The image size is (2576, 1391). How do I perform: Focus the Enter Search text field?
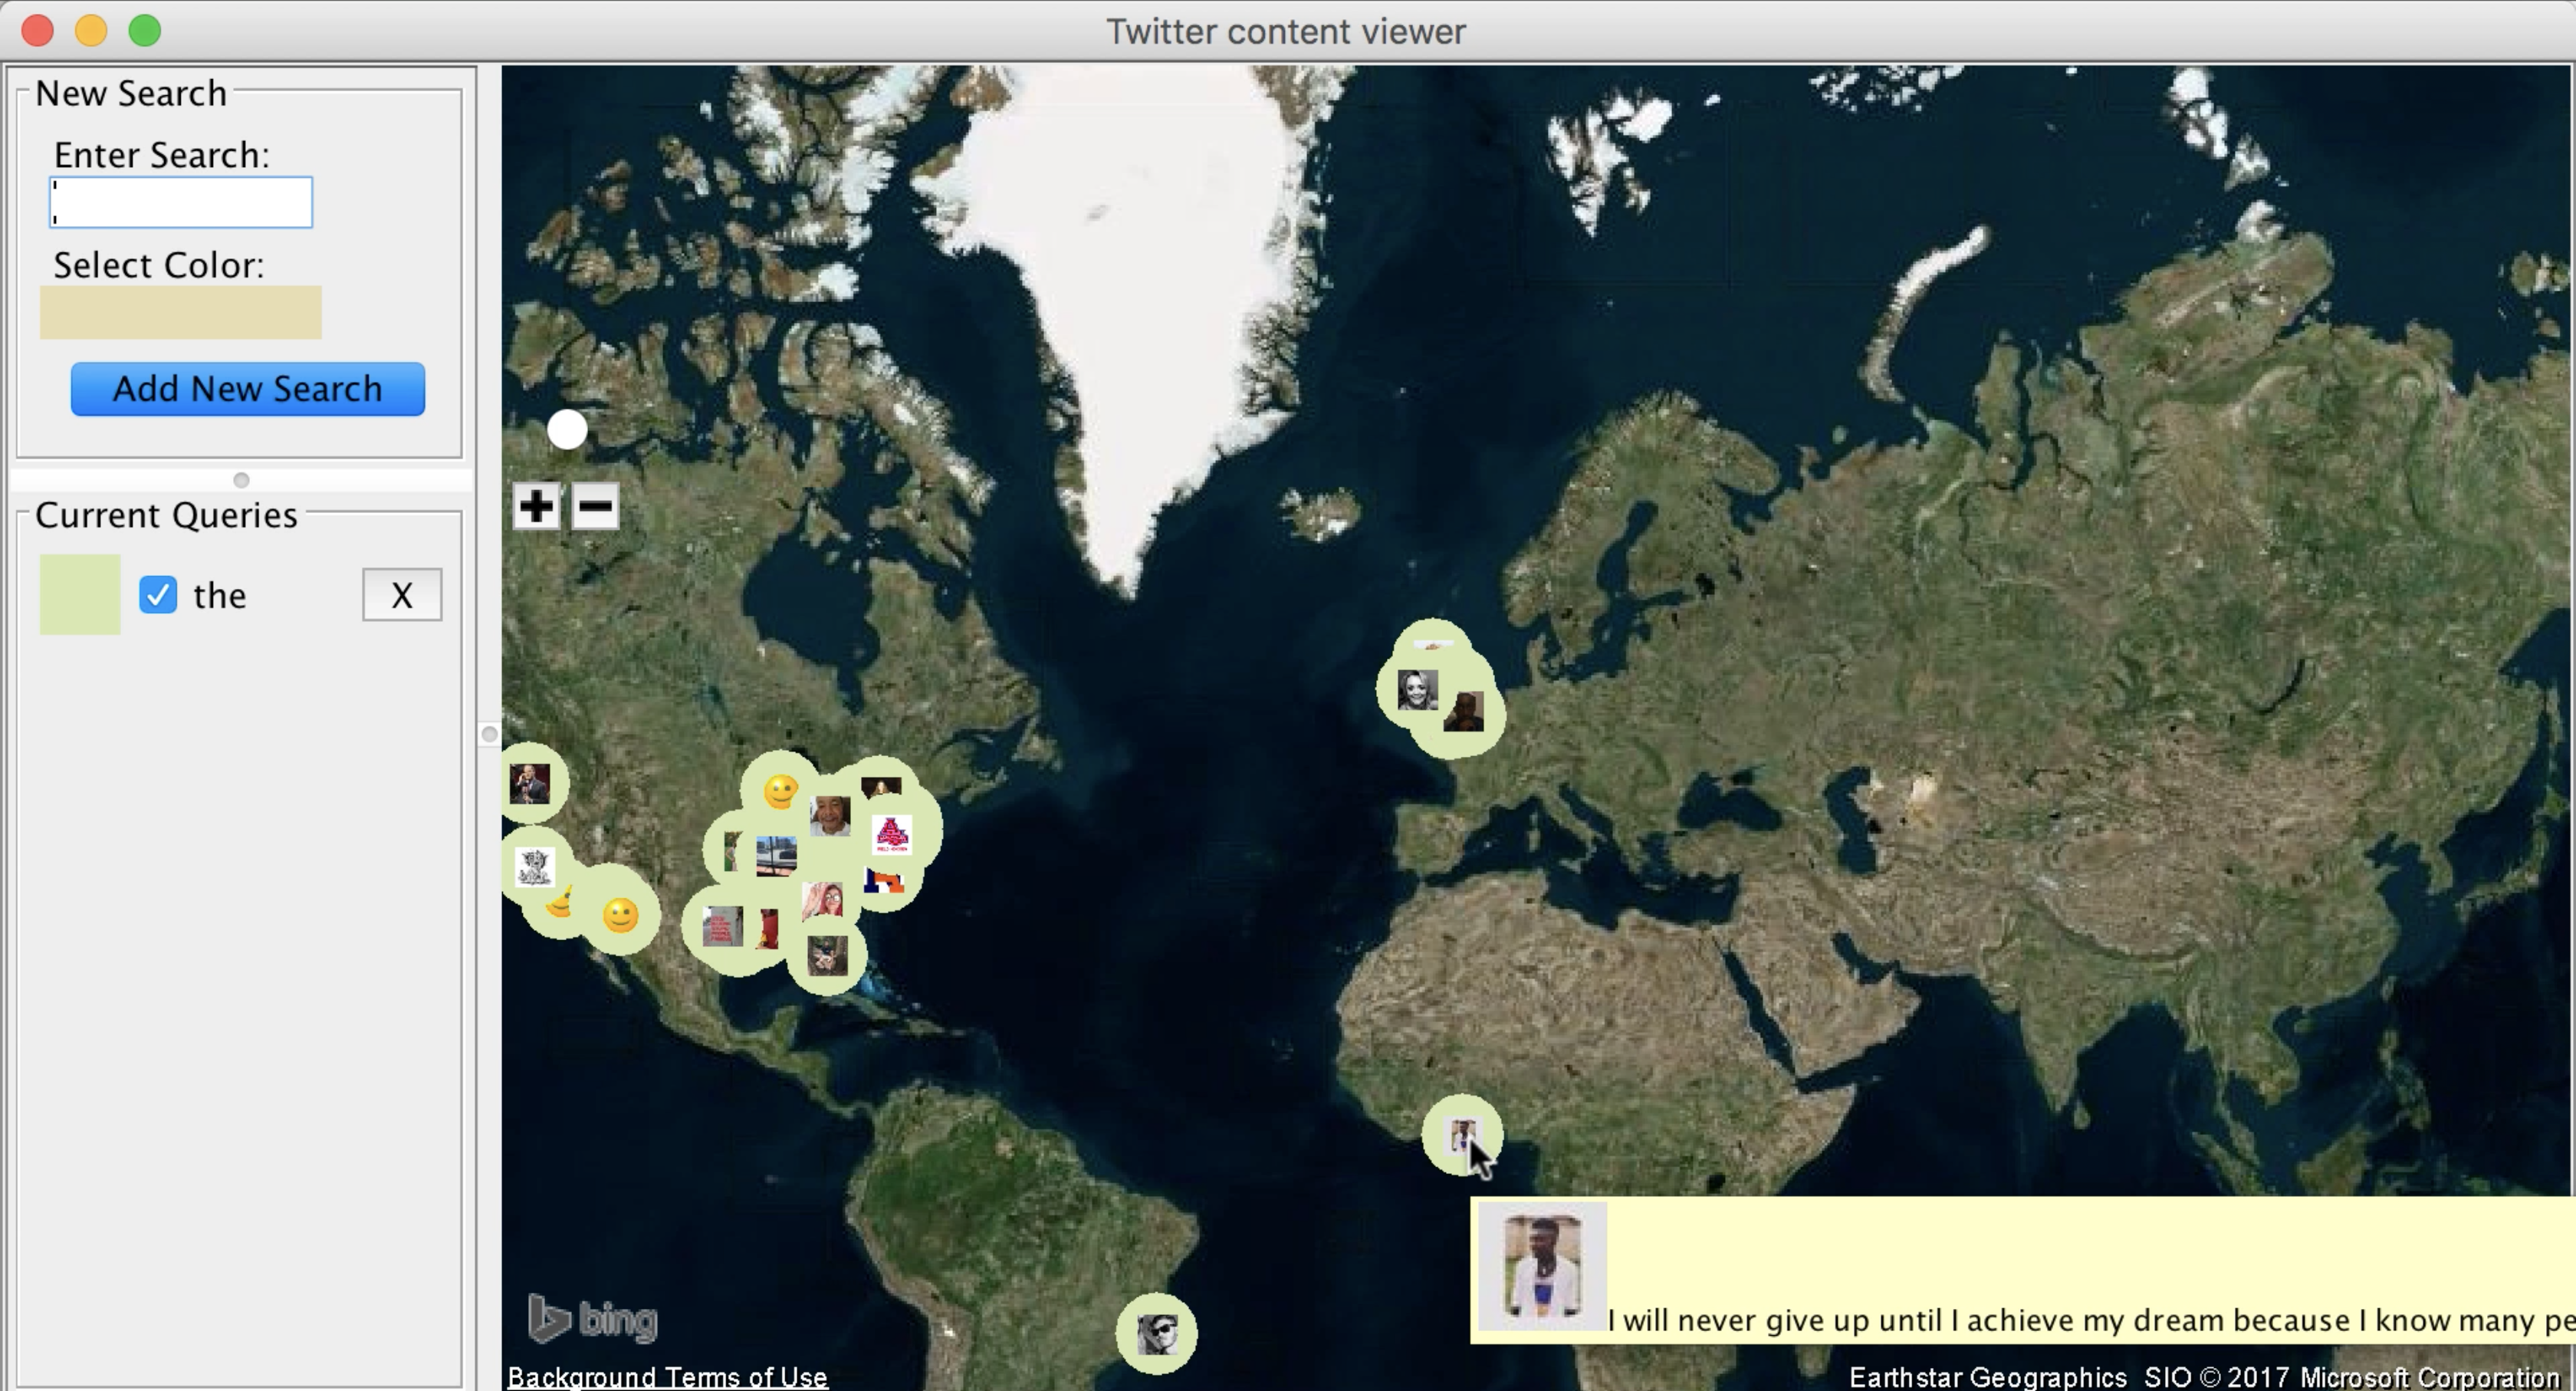(x=181, y=203)
